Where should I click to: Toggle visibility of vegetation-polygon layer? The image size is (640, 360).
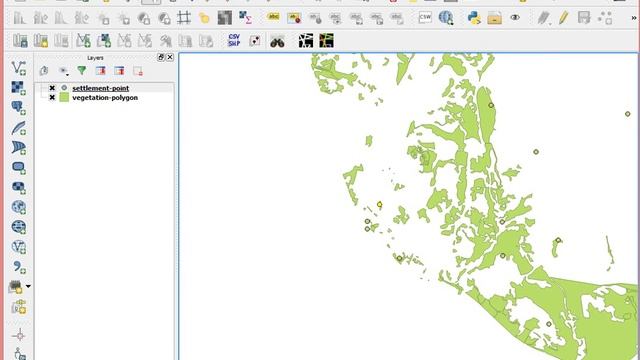pyautogui.click(x=52, y=98)
